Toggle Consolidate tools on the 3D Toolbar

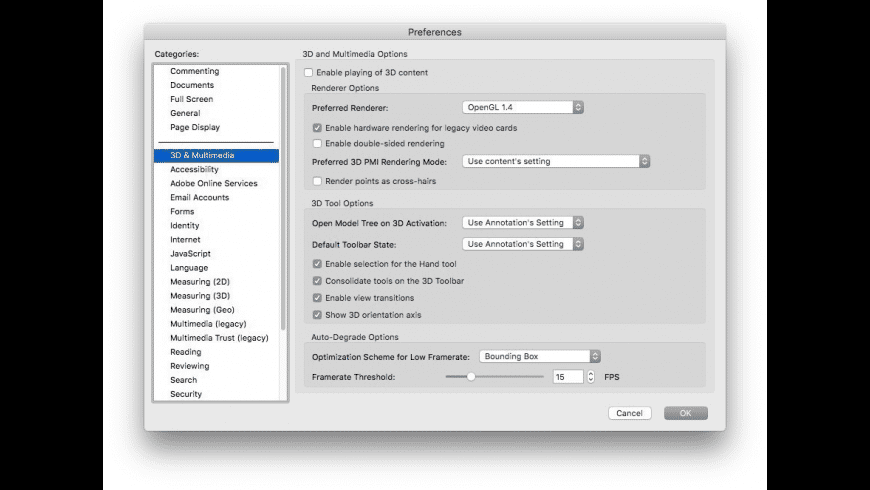click(x=317, y=281)
